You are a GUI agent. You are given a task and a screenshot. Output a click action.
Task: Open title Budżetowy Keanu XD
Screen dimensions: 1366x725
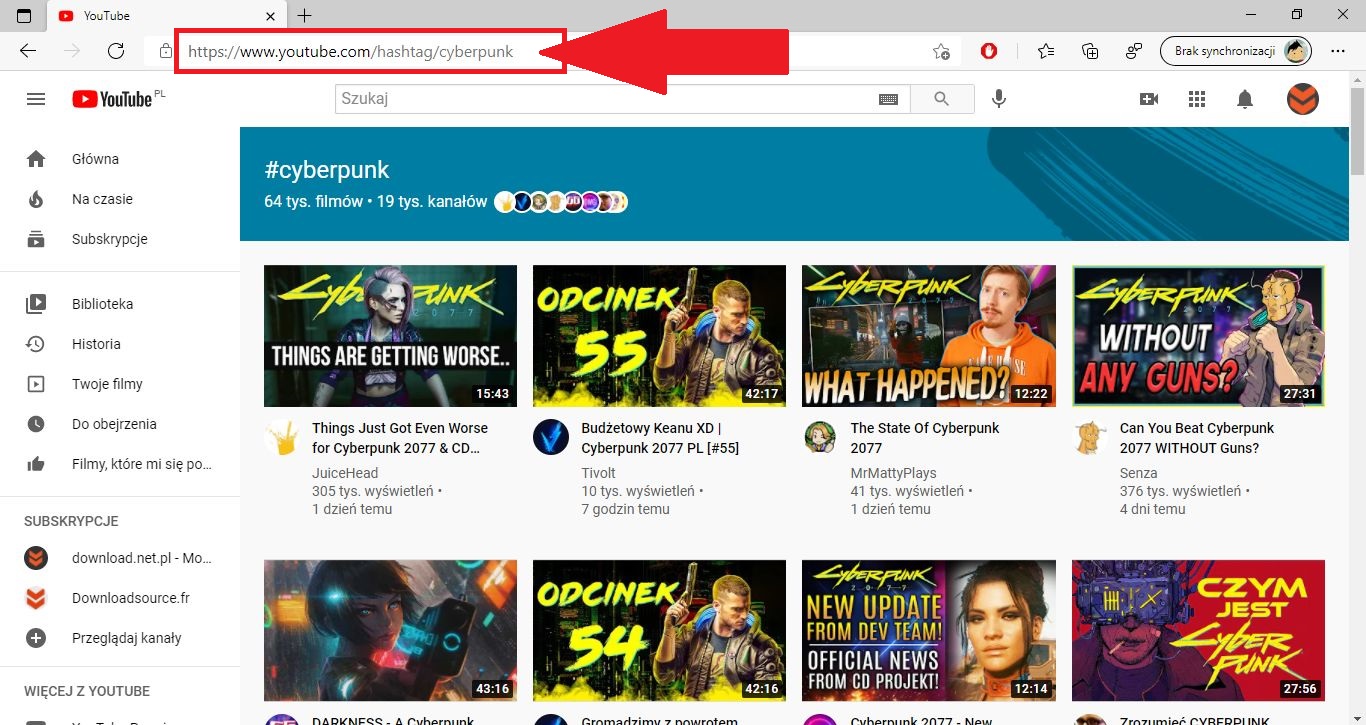pyautogui.click(x=660, y=438)
